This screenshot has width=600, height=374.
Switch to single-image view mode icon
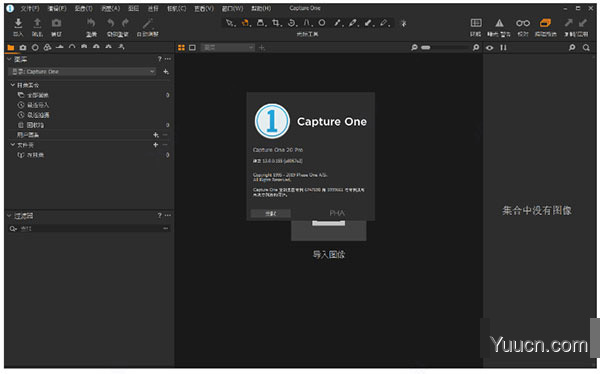point(192,47)
